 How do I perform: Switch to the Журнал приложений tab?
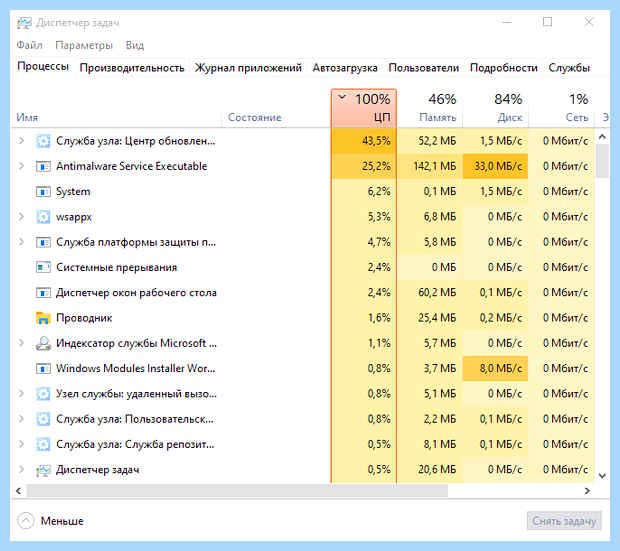pos(248,68)
